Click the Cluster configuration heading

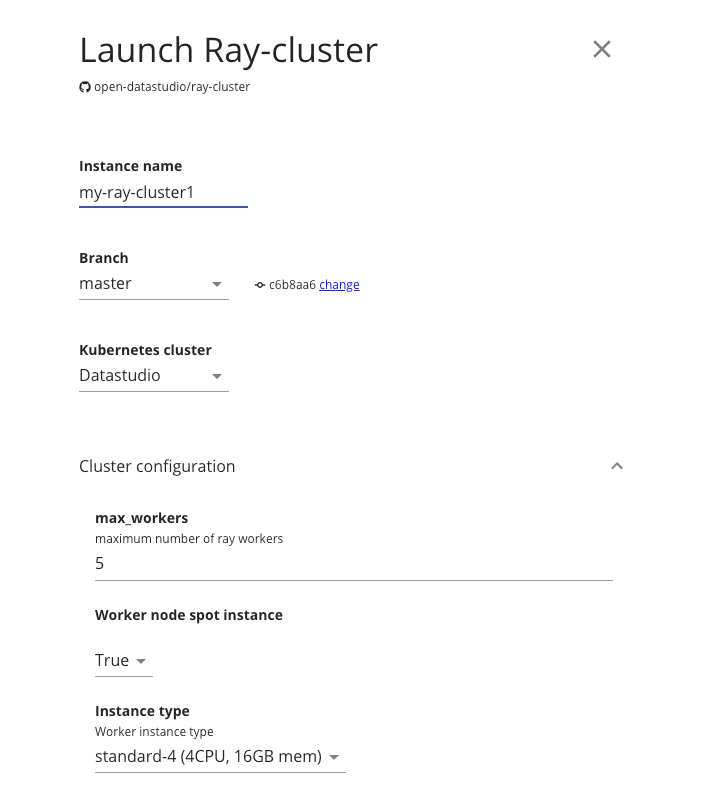[157, 466]
